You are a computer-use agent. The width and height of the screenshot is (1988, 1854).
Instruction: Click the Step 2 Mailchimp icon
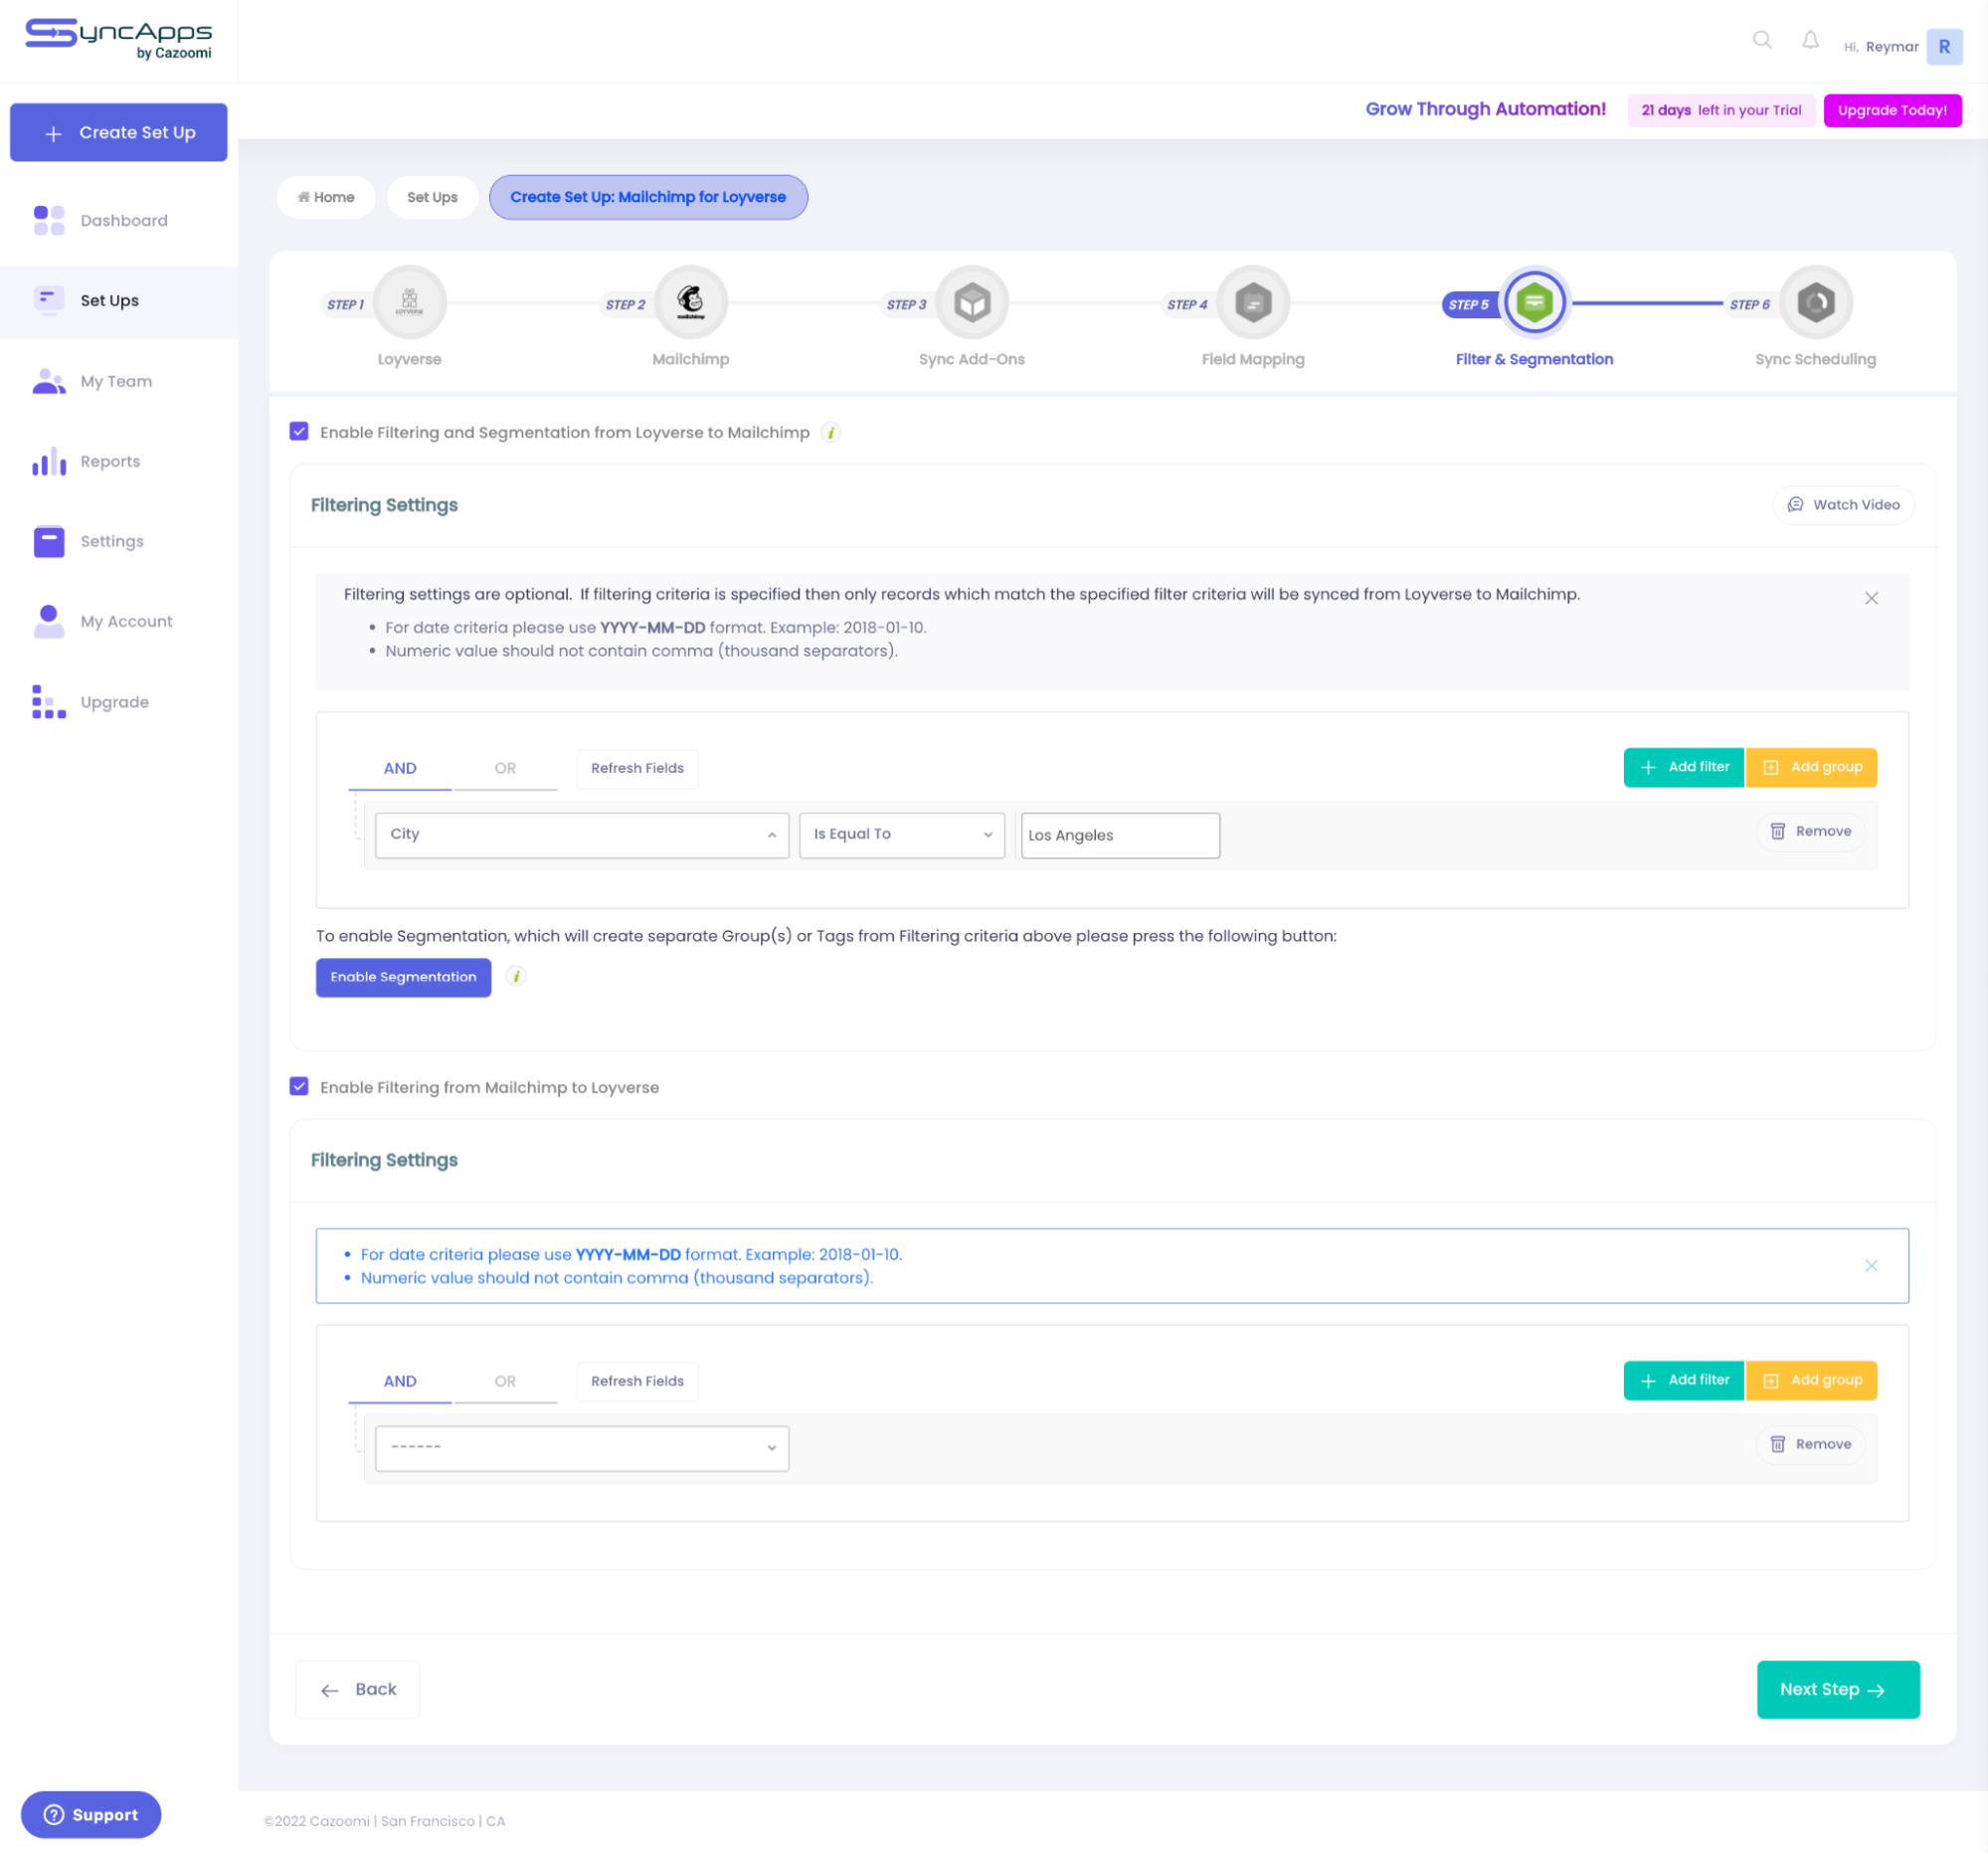point(690,302)
